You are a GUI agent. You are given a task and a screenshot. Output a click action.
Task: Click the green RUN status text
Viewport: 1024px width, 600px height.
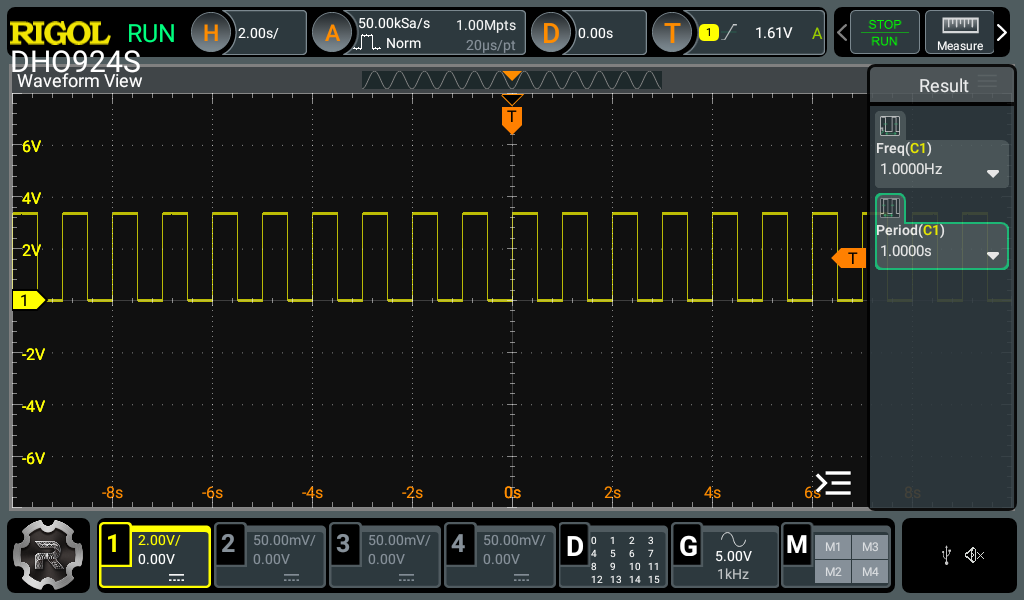(x=151, y=33)
